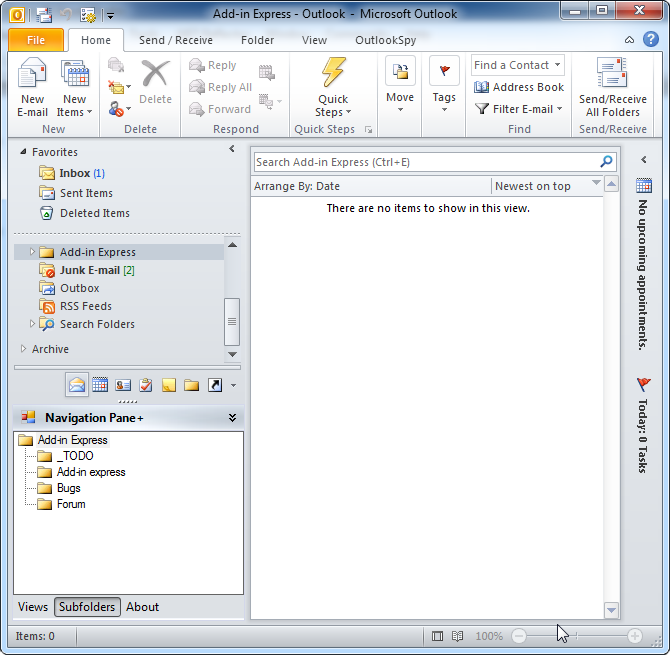Switch to Notes view icon

(169, 385)
